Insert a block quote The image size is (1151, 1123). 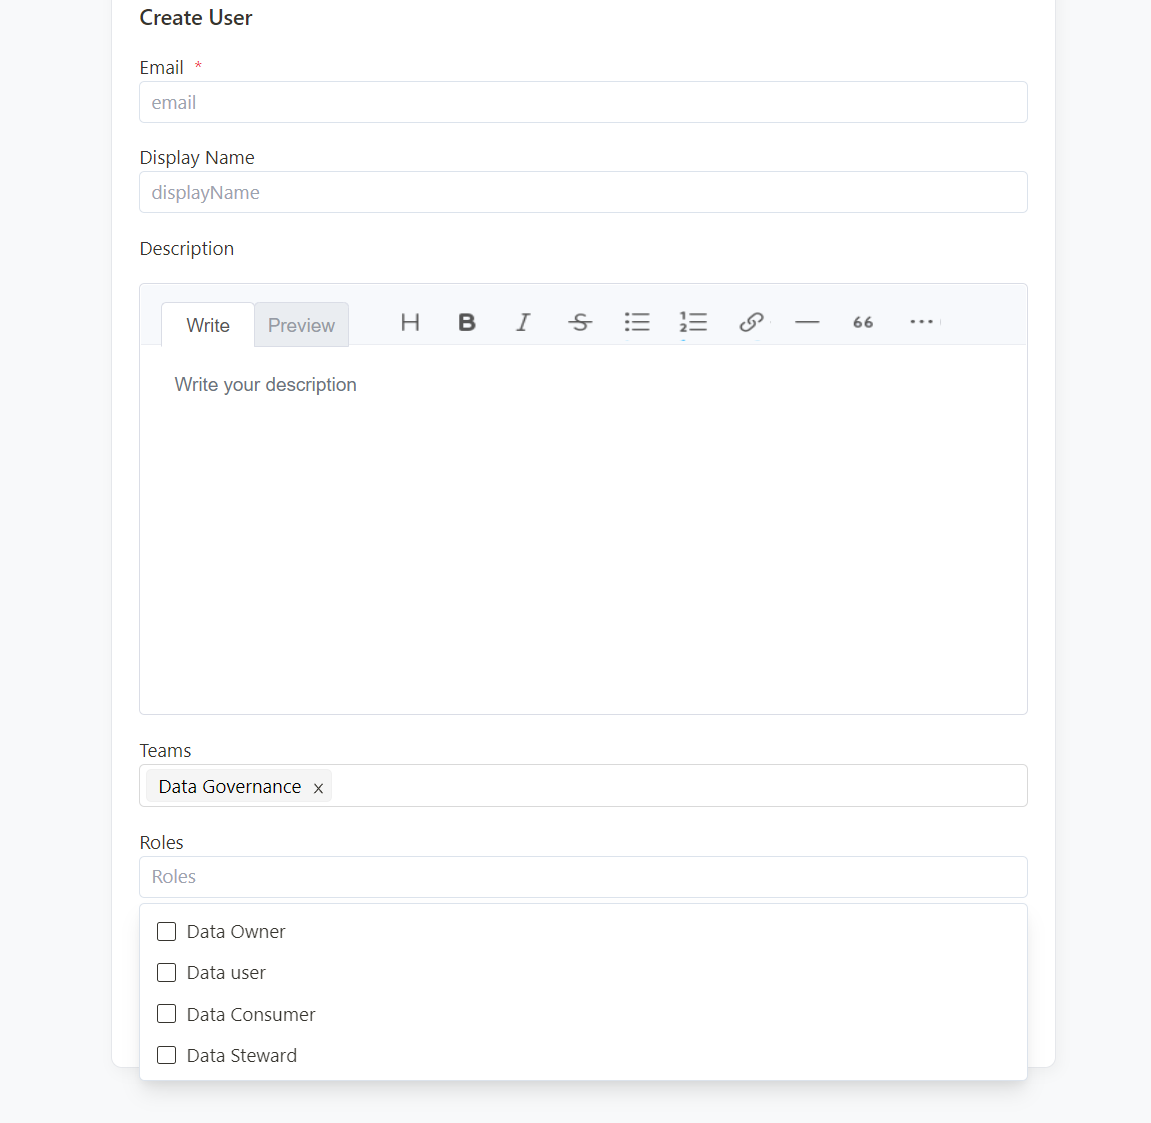[863, 322]
